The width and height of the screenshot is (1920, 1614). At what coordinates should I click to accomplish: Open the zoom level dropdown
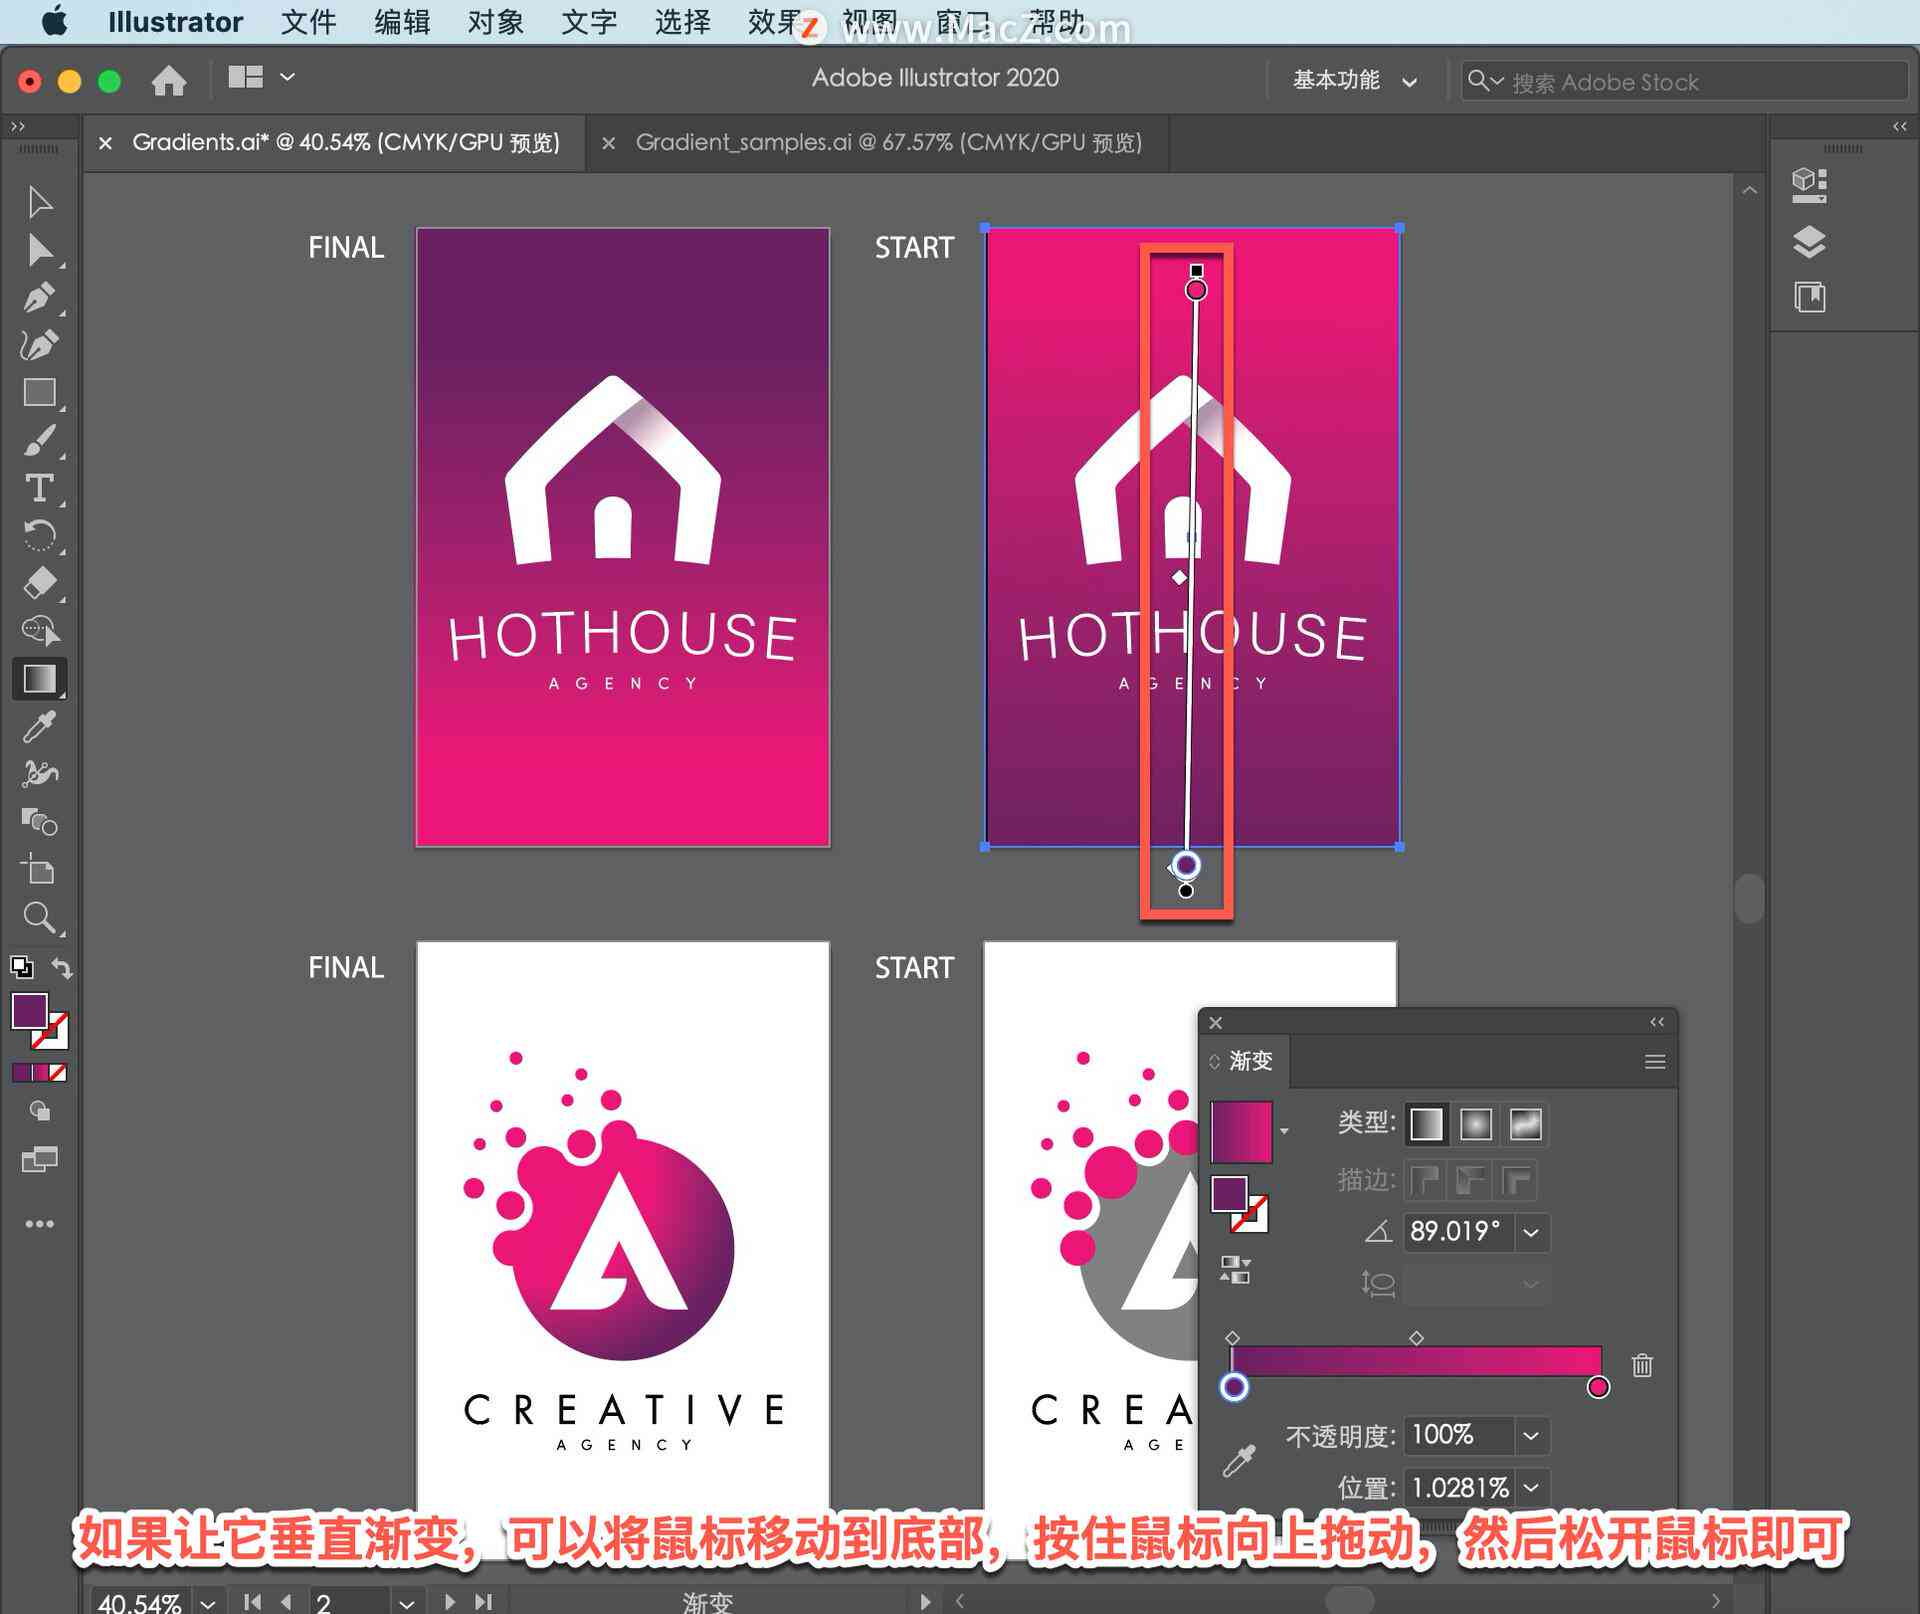207,1602
